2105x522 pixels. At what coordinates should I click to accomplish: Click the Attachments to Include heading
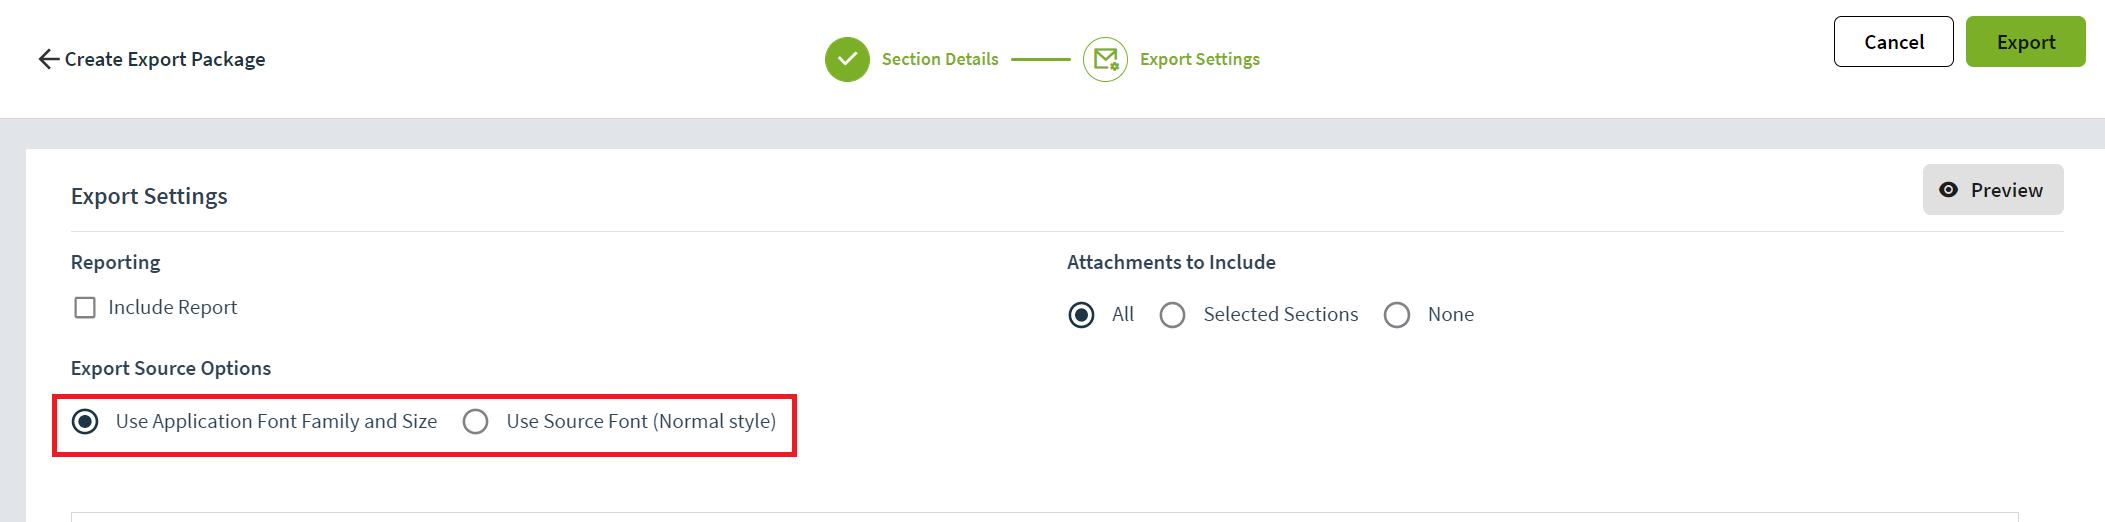[1171, 262]
